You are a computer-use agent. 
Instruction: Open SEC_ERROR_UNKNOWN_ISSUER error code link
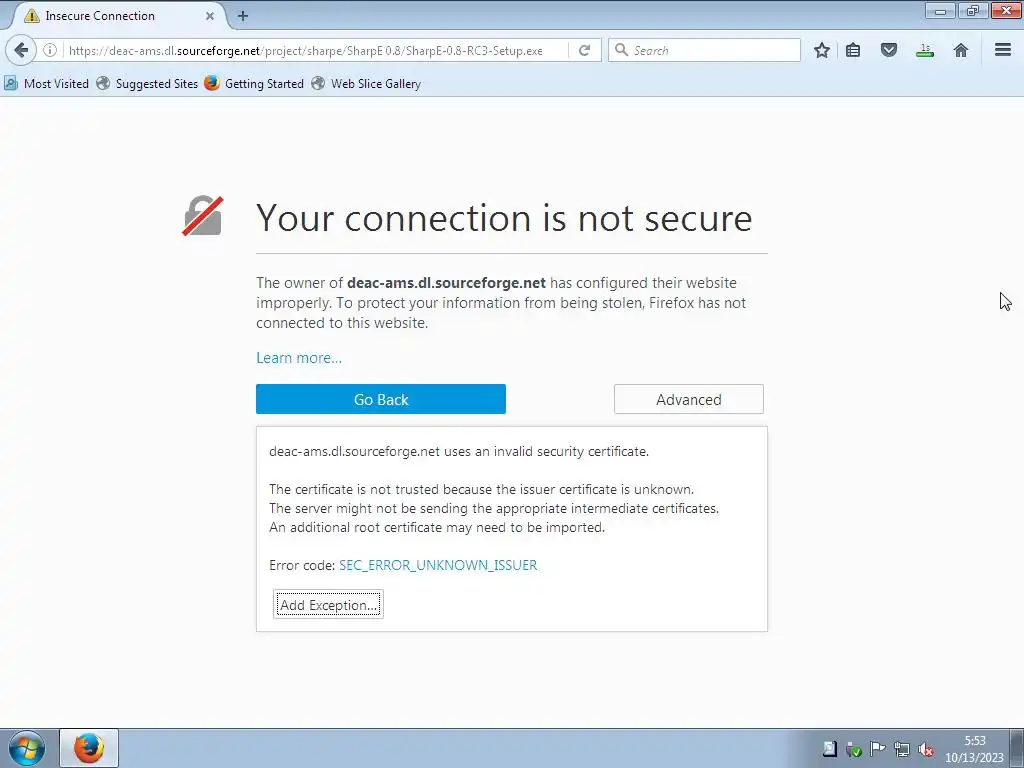pos(438,565)
